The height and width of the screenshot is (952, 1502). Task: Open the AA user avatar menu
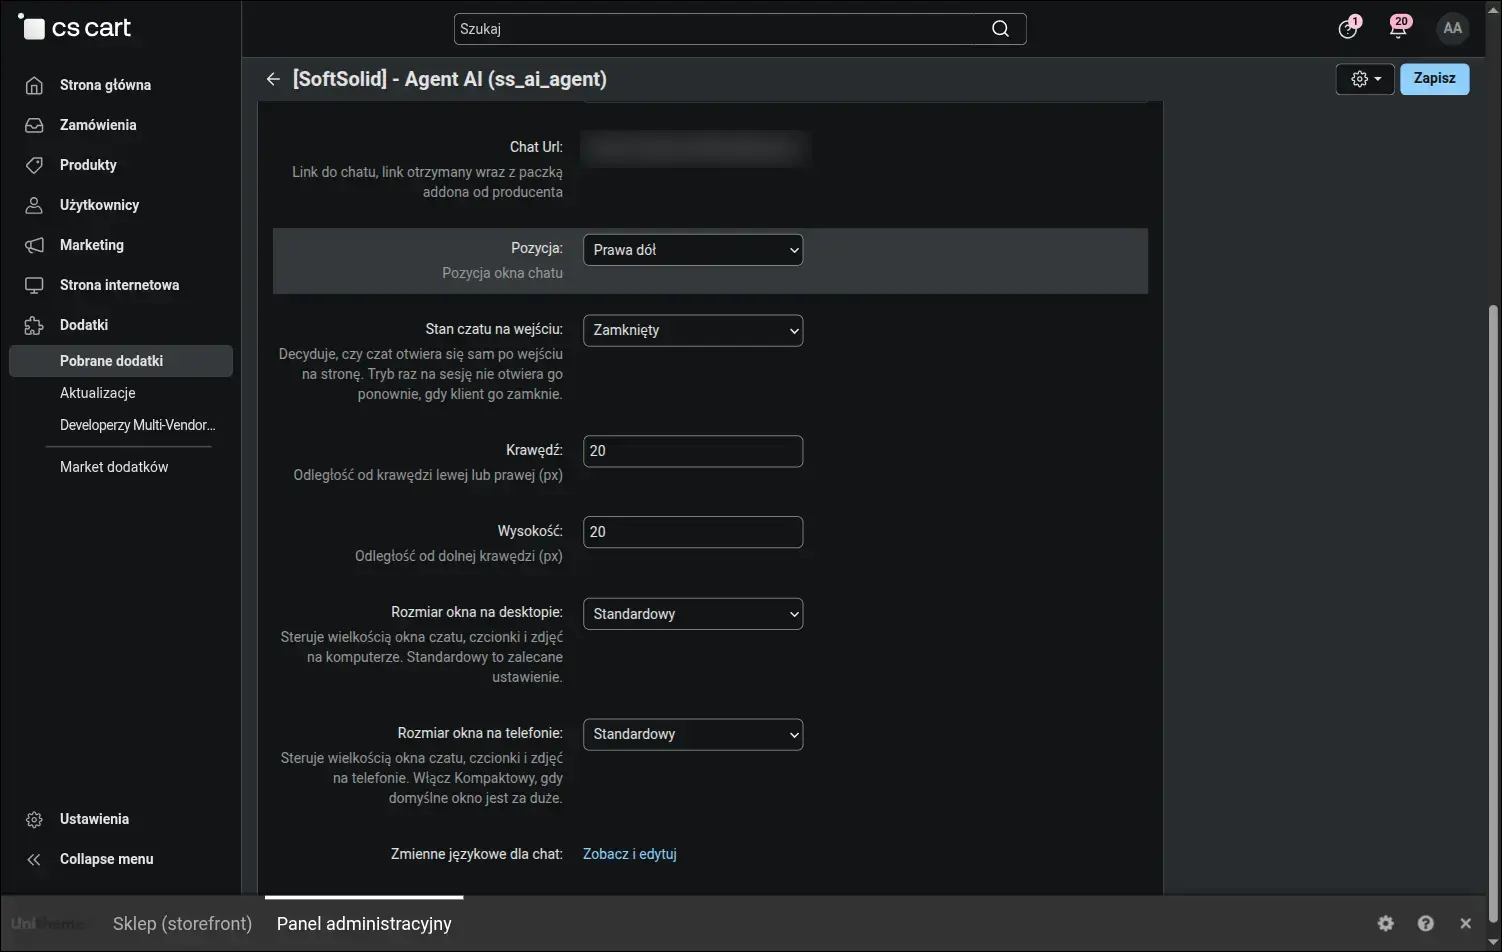[x=1453, y=28]
